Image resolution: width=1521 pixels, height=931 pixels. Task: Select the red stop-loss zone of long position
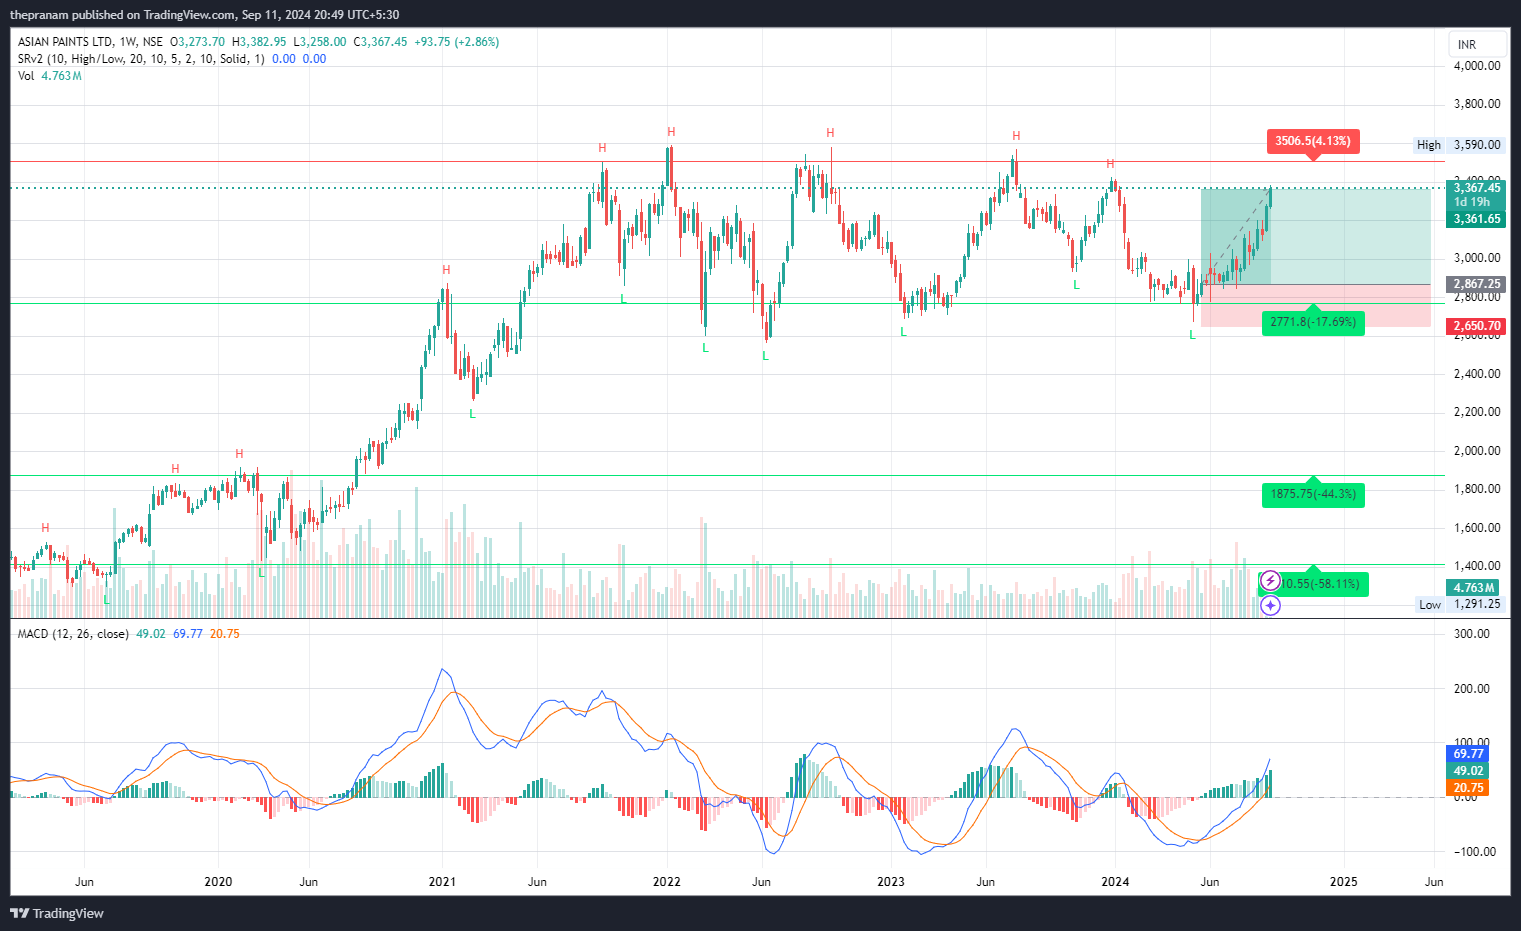pyautogui.click(x=1316, y=306)
